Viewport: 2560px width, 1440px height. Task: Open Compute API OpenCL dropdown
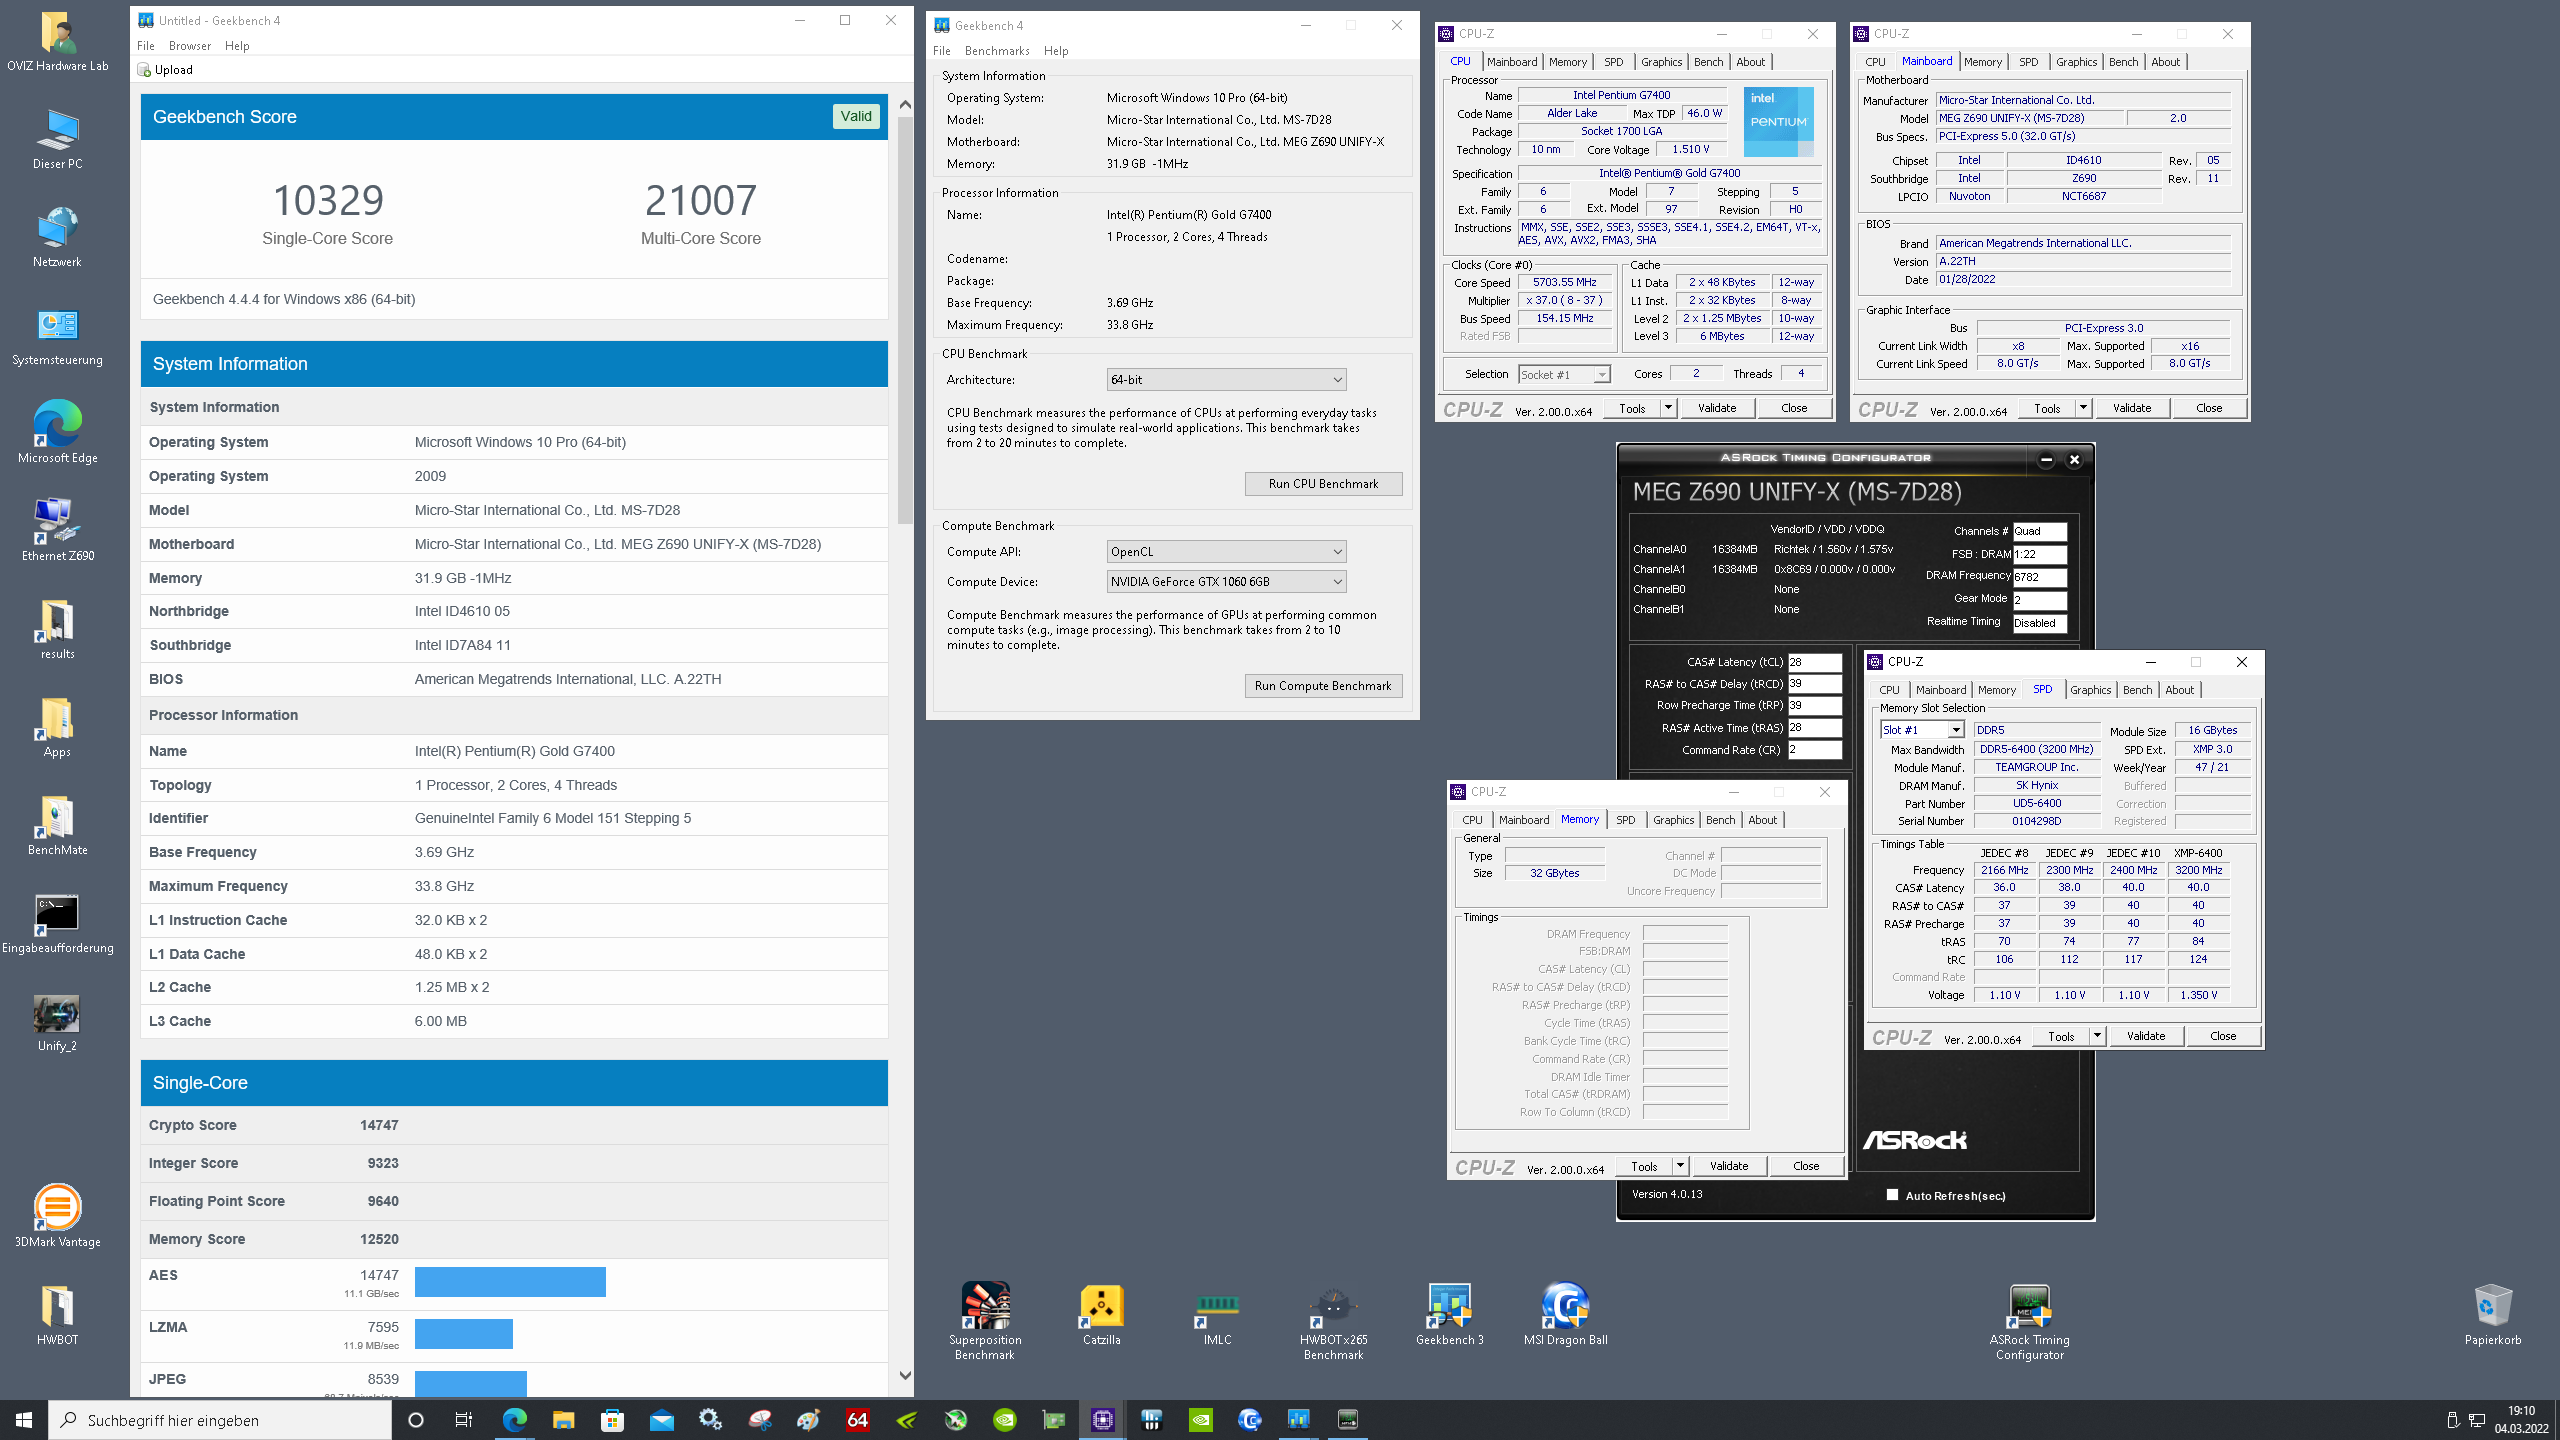tap(1226, 552)
